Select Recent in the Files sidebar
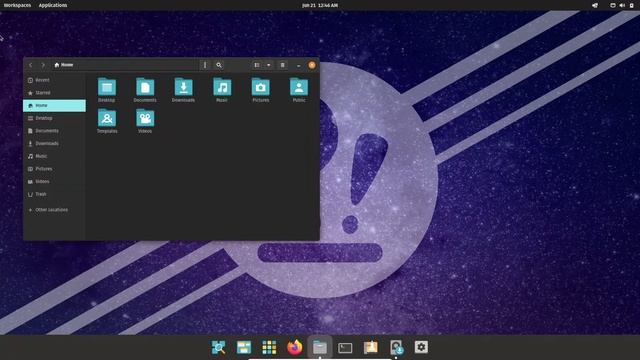The width and height of the screenshot is (640, 360). coord(55,80)
